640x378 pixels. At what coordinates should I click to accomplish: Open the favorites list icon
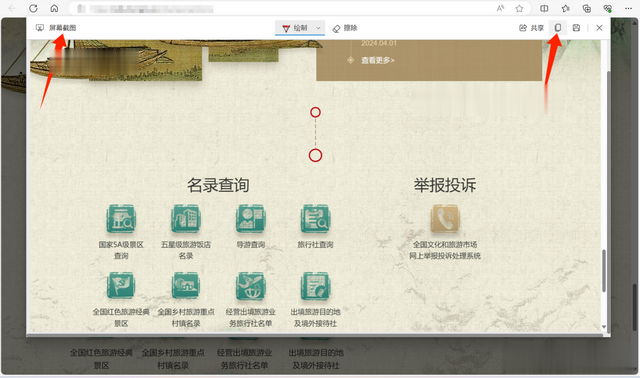pyautogui.click(x=565, y=8)
